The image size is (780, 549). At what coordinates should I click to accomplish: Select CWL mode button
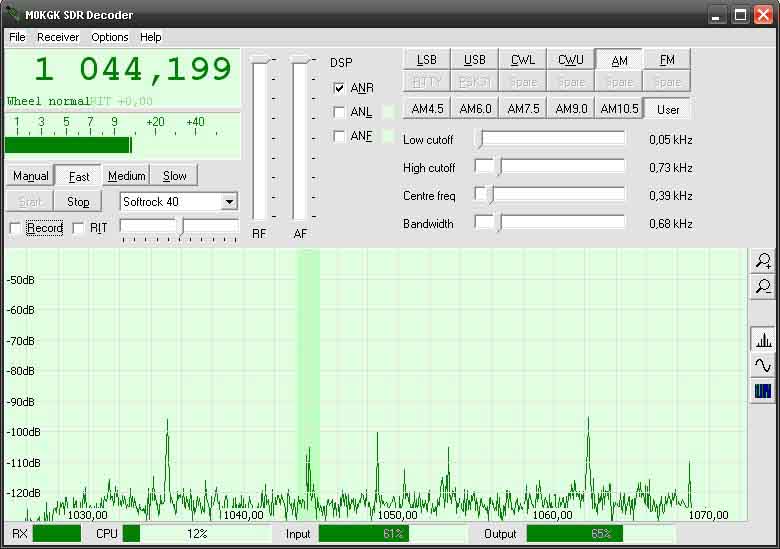pyautogui.click(x=522, y=60)
